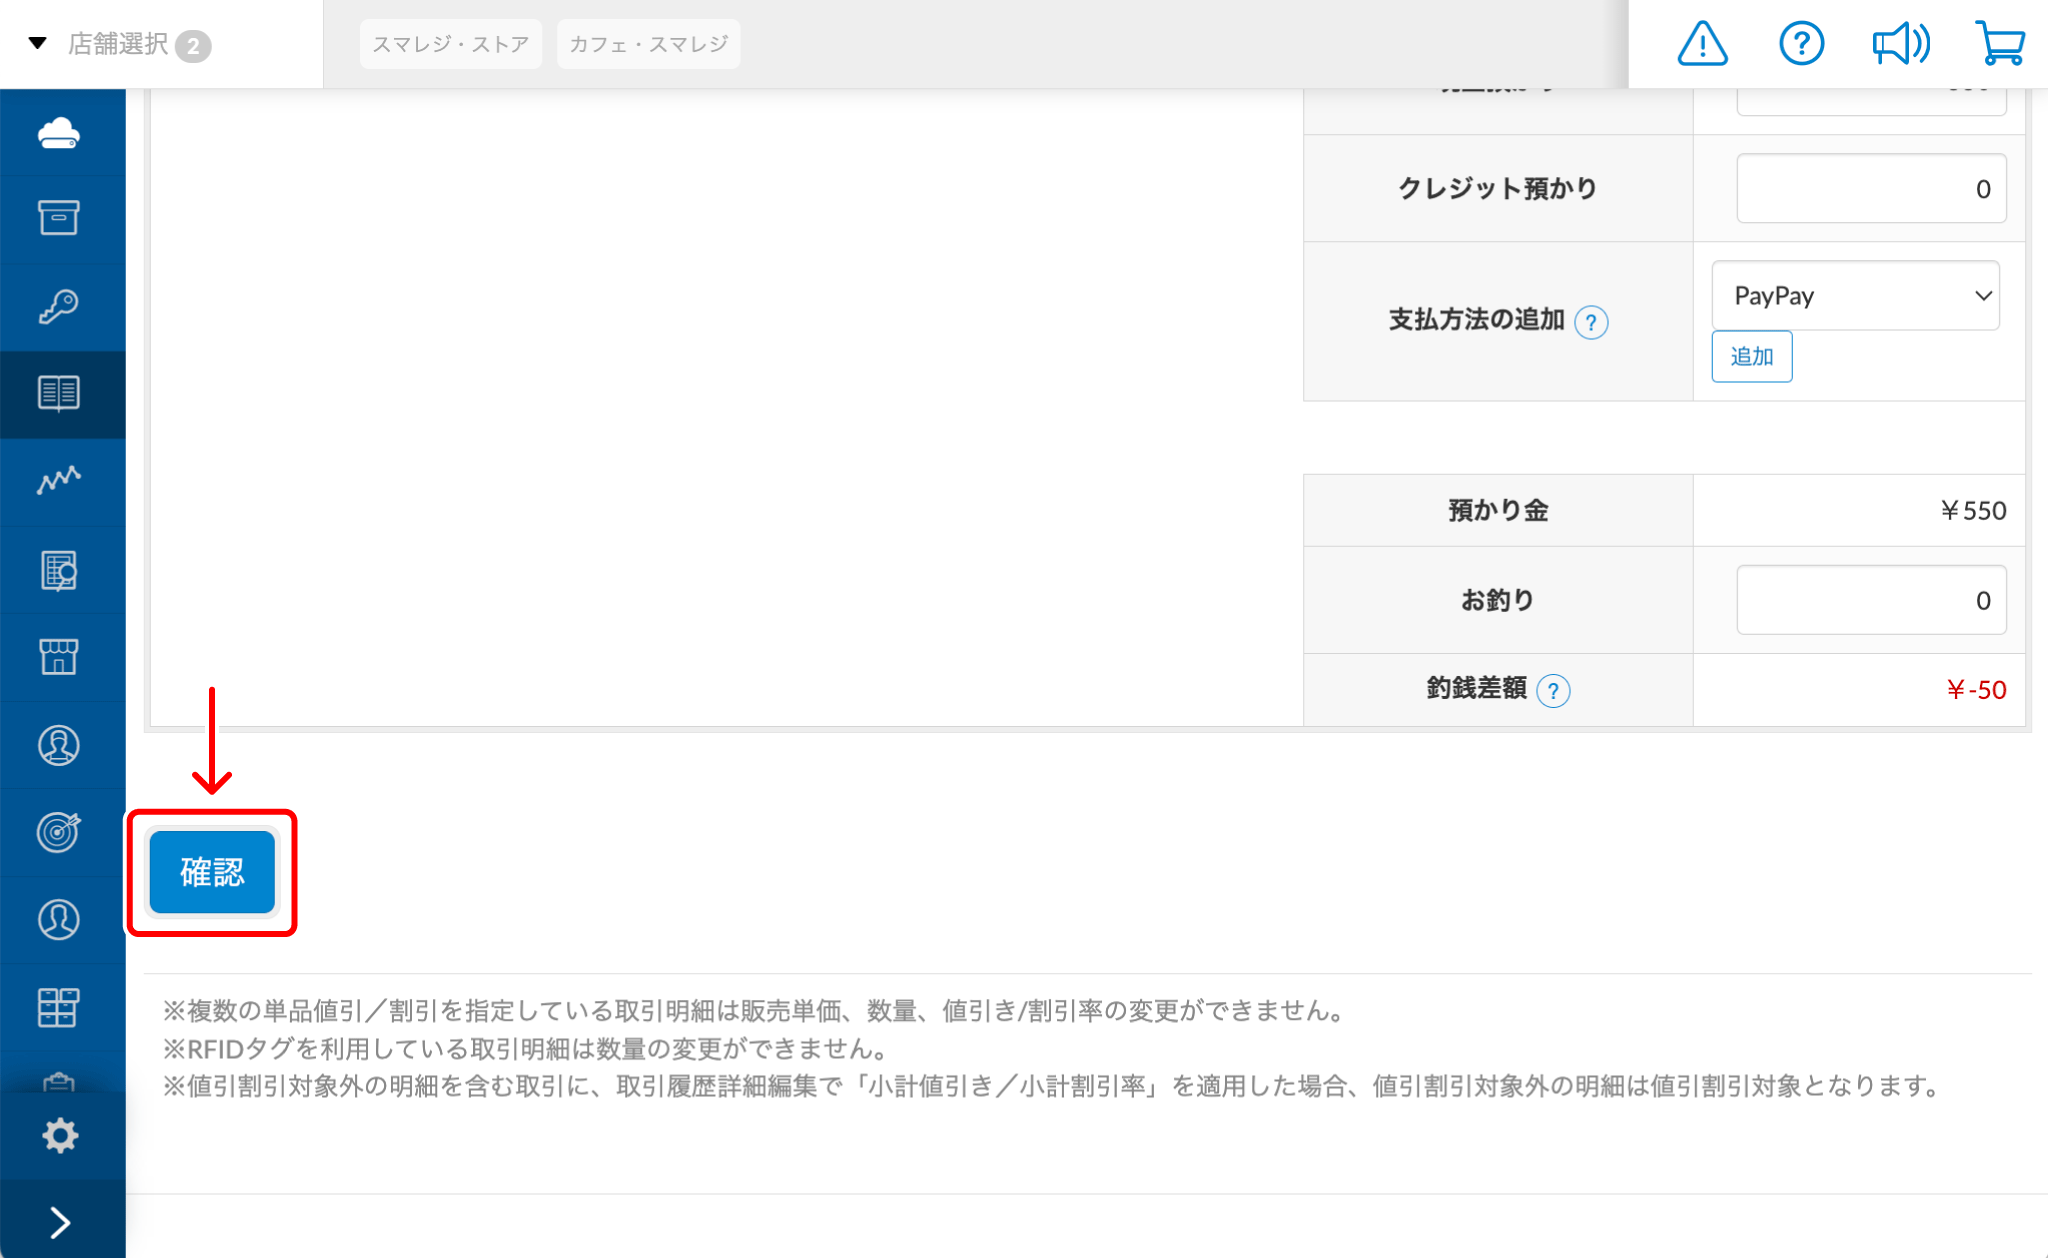This screenshot has height=1258, width=2048.
Task: Show help for 支払方法の追加
Action: 1591,322
